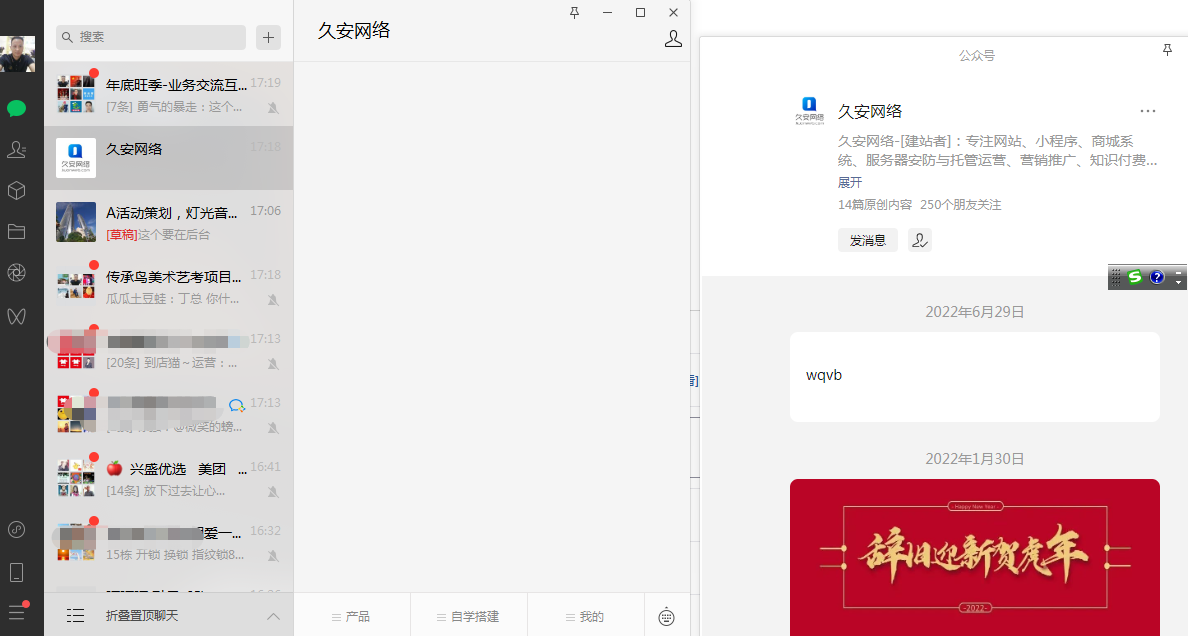Focus the 搜索 search field
The height and width of the screenshot is (636, 1188).
point(151,37)
